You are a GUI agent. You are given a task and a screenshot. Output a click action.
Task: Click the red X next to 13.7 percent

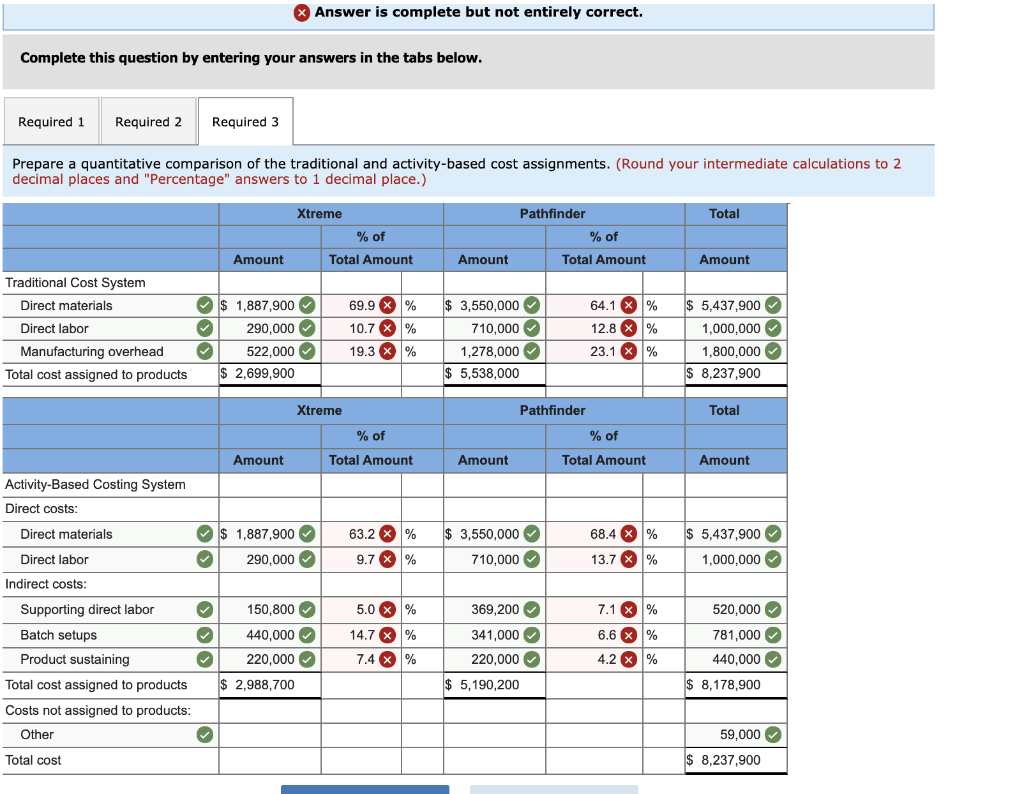(x=629, y=559)
